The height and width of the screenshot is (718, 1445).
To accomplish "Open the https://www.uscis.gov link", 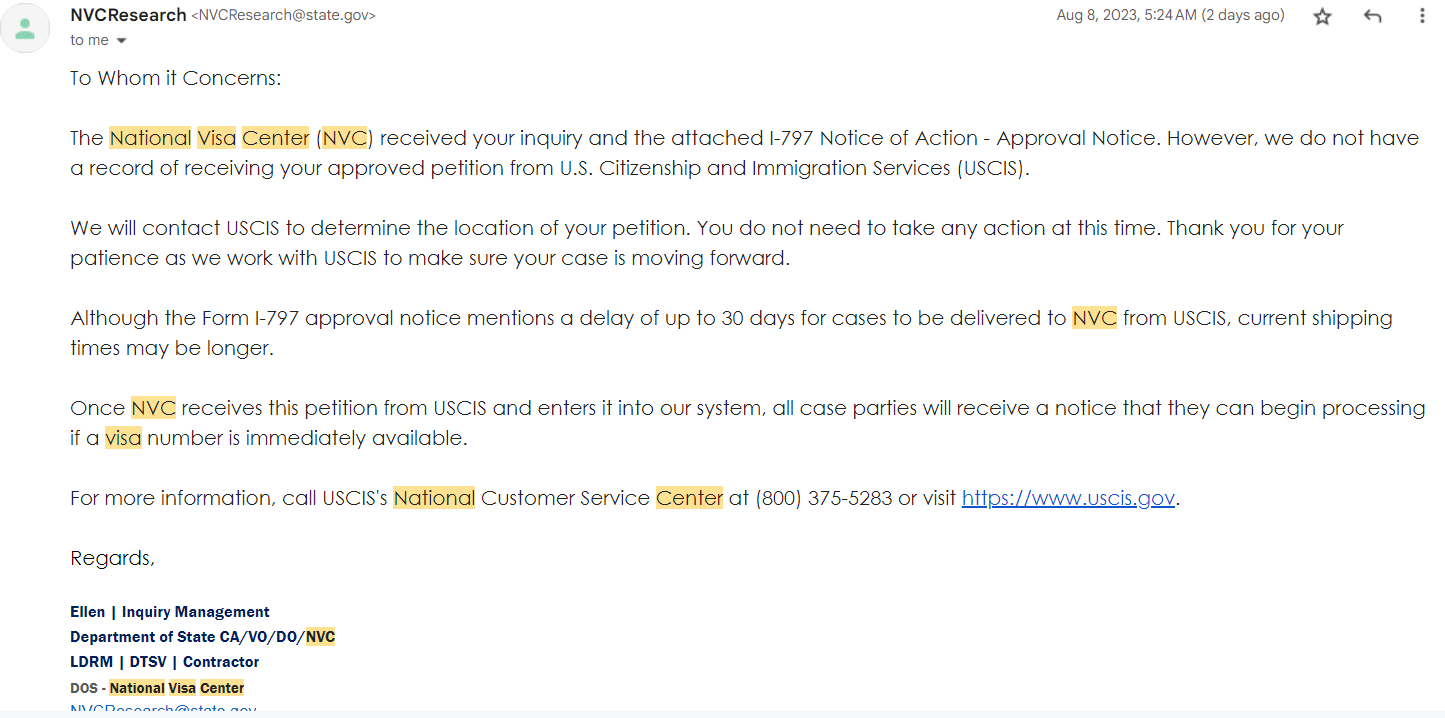I will point(1068,498).
